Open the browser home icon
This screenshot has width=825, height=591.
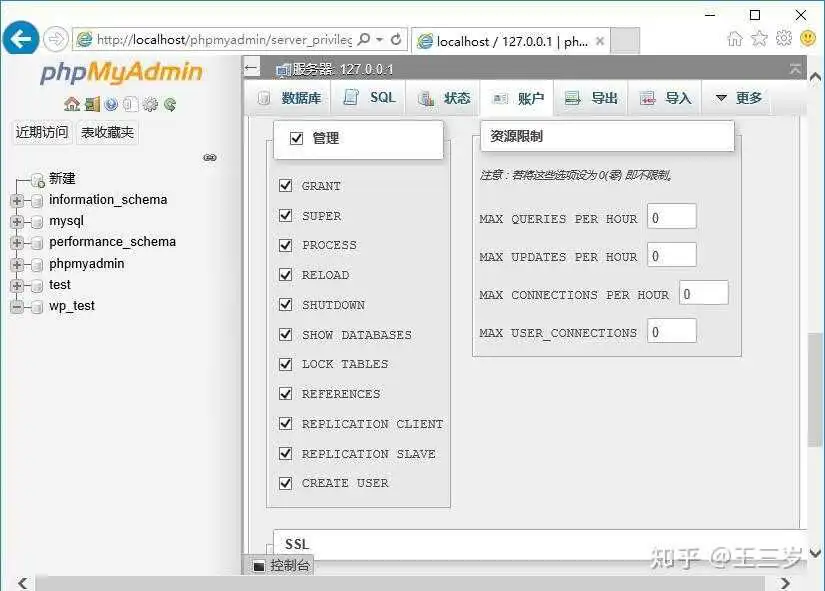point(735,38)
